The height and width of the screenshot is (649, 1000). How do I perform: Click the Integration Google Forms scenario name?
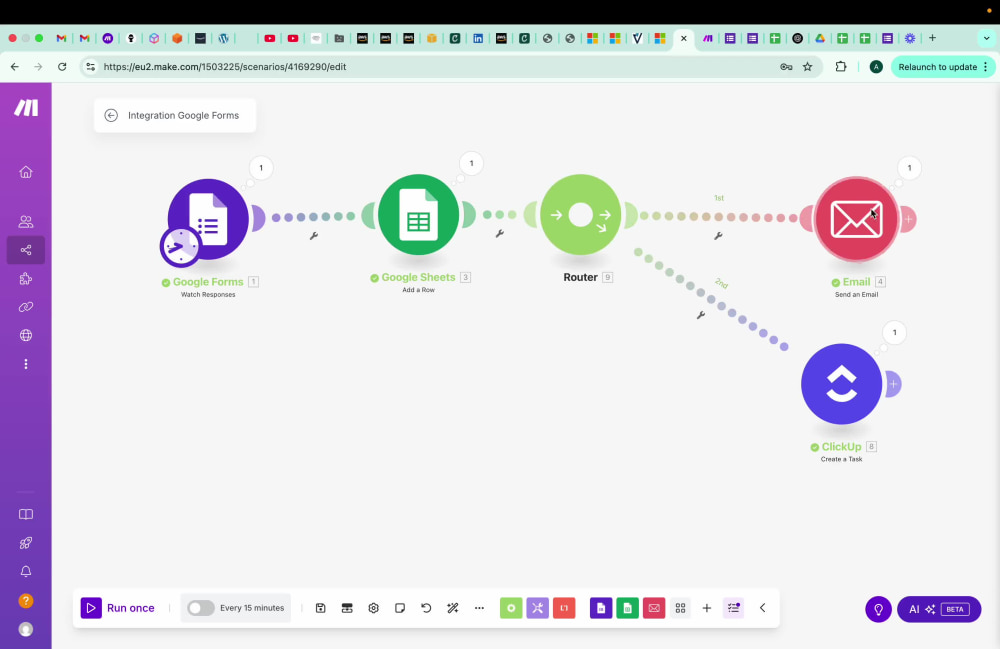click(x=184, y=115)
